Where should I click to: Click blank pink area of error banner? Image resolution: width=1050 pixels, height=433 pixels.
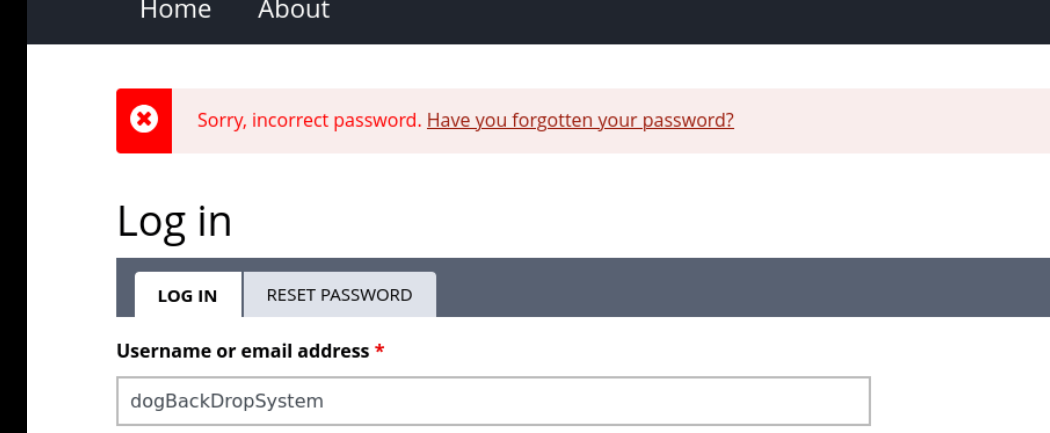tap(890, 121)
